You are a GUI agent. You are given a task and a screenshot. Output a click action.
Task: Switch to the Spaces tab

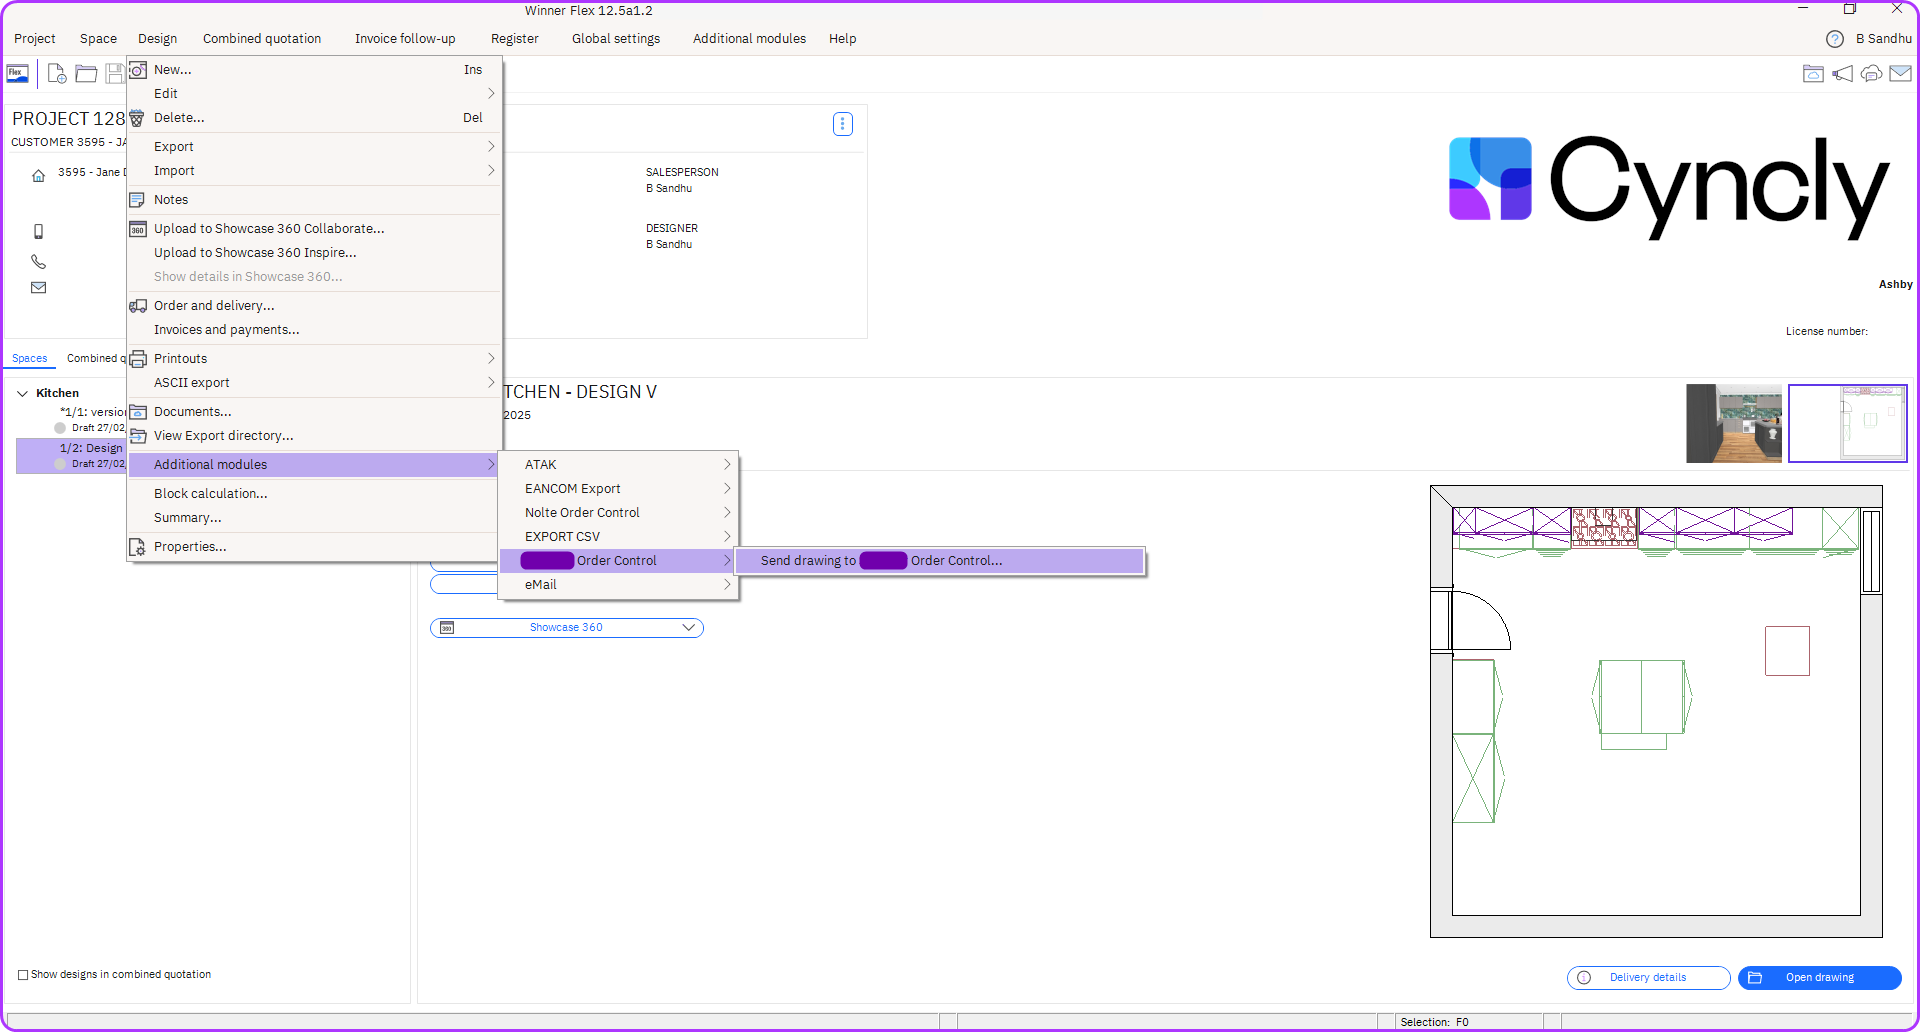30,359
